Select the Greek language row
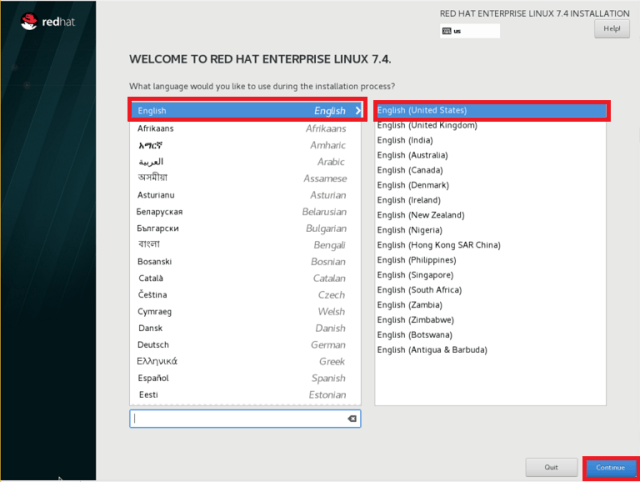Screen dimensions: 640x482 [x=246, y=361]
